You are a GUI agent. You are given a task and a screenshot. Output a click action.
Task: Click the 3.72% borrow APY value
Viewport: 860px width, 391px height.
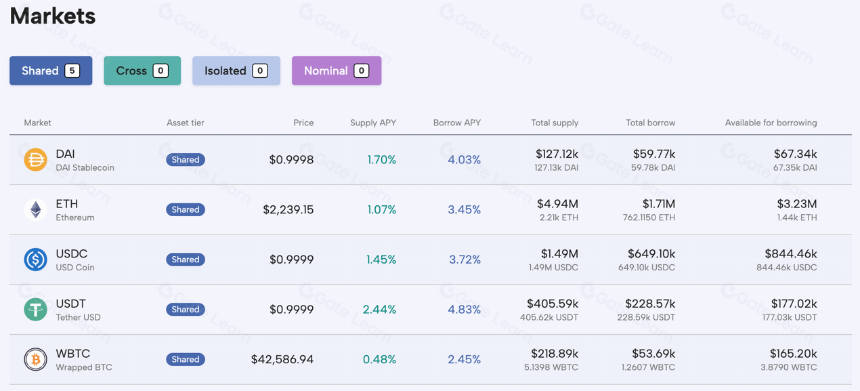click(x=465, y=259)
